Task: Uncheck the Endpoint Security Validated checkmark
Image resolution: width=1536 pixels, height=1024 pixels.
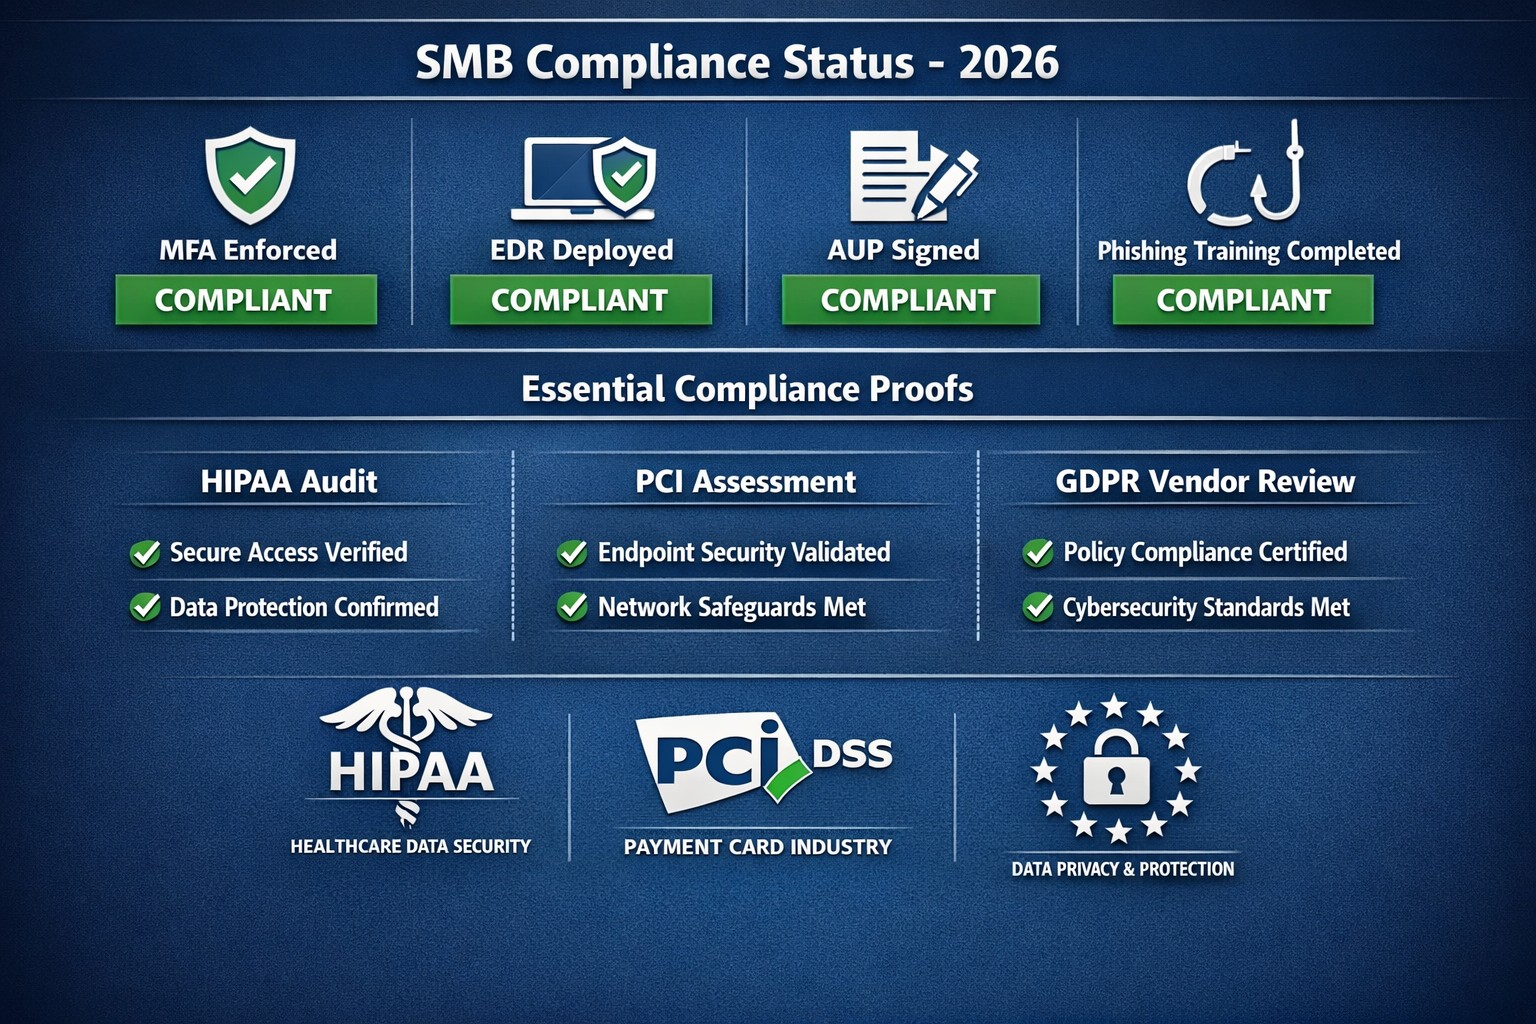Action: [572, 553]
